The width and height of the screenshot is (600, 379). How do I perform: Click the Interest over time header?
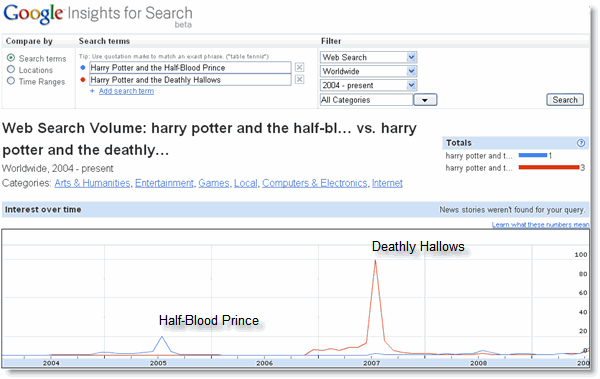[x=43, y=209]
